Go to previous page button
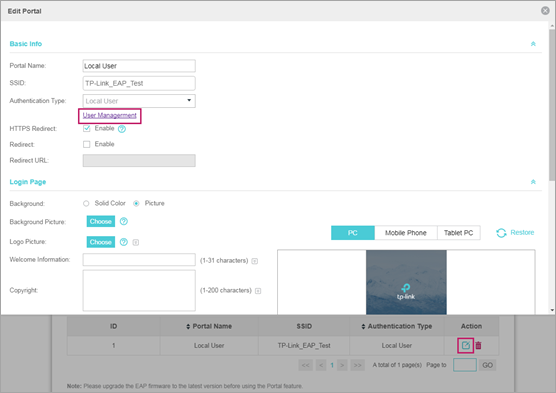 321,365
